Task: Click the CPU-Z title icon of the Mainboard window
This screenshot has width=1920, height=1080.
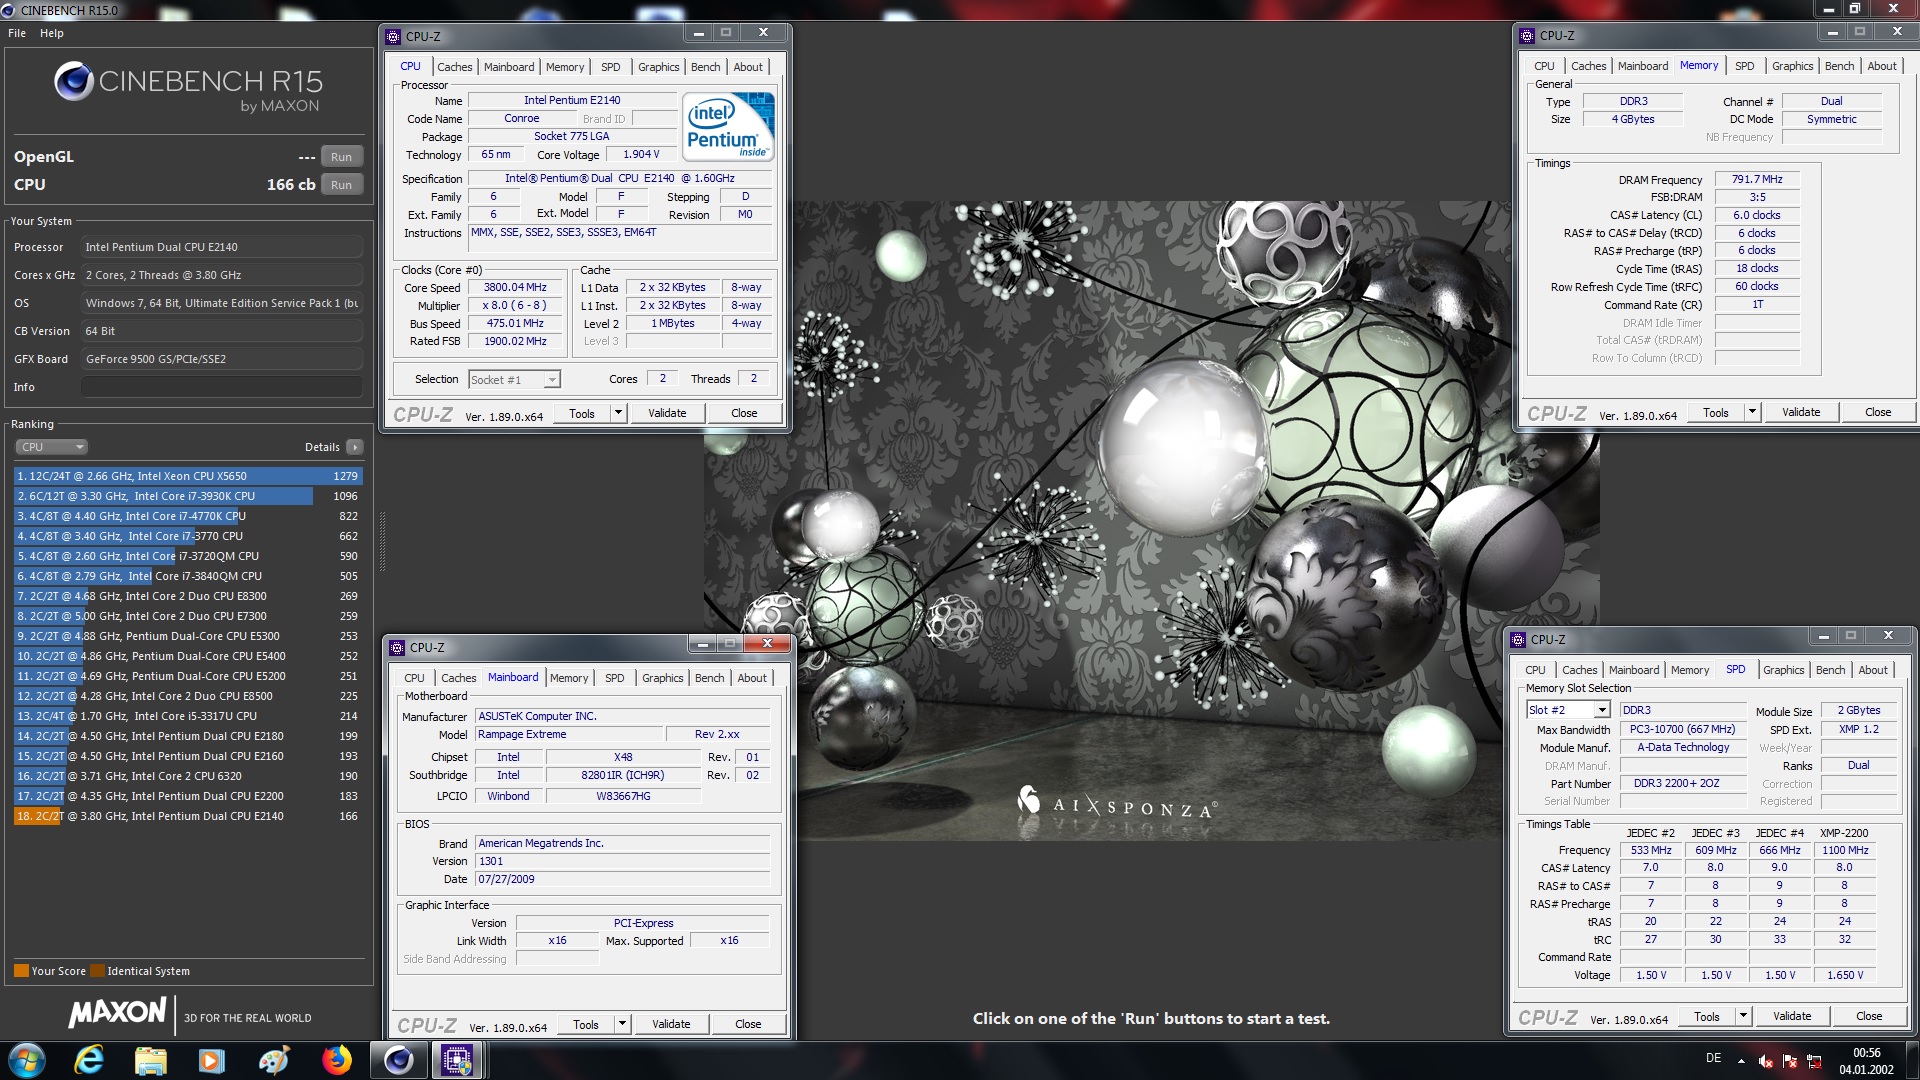Action: pyautogui.click(x=397, y=648)
